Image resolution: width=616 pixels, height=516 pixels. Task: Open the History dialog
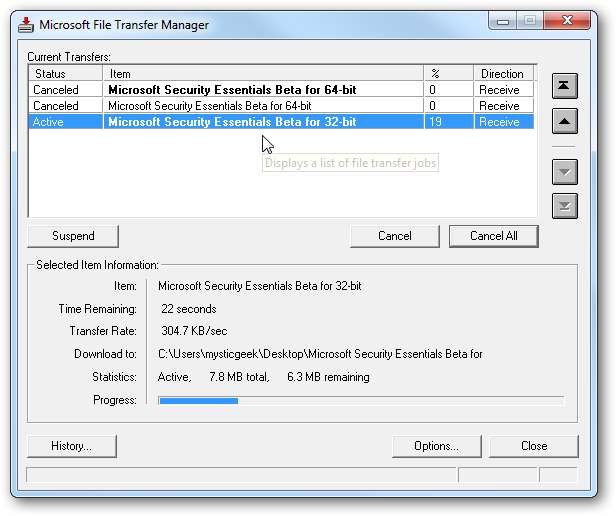[x=72, y=446]
